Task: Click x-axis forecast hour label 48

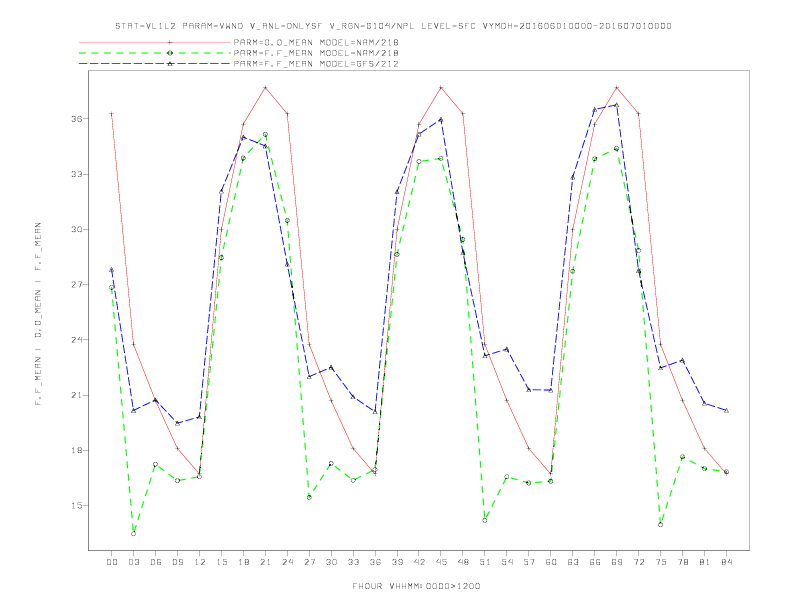Action: 463,562
